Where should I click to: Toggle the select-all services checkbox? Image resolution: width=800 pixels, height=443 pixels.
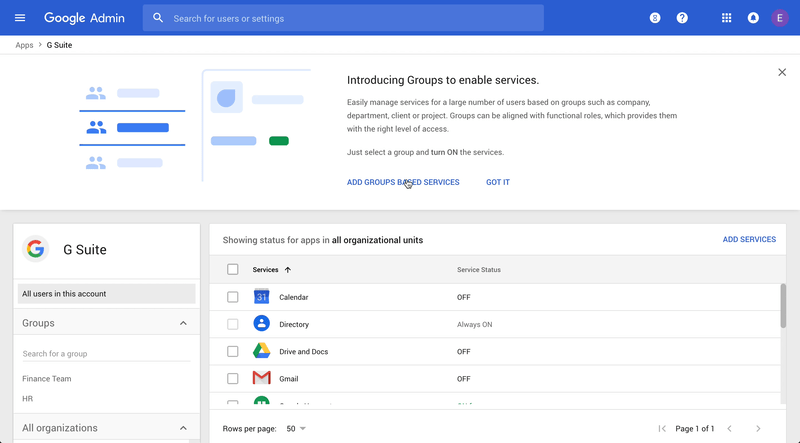coord(233,269)
